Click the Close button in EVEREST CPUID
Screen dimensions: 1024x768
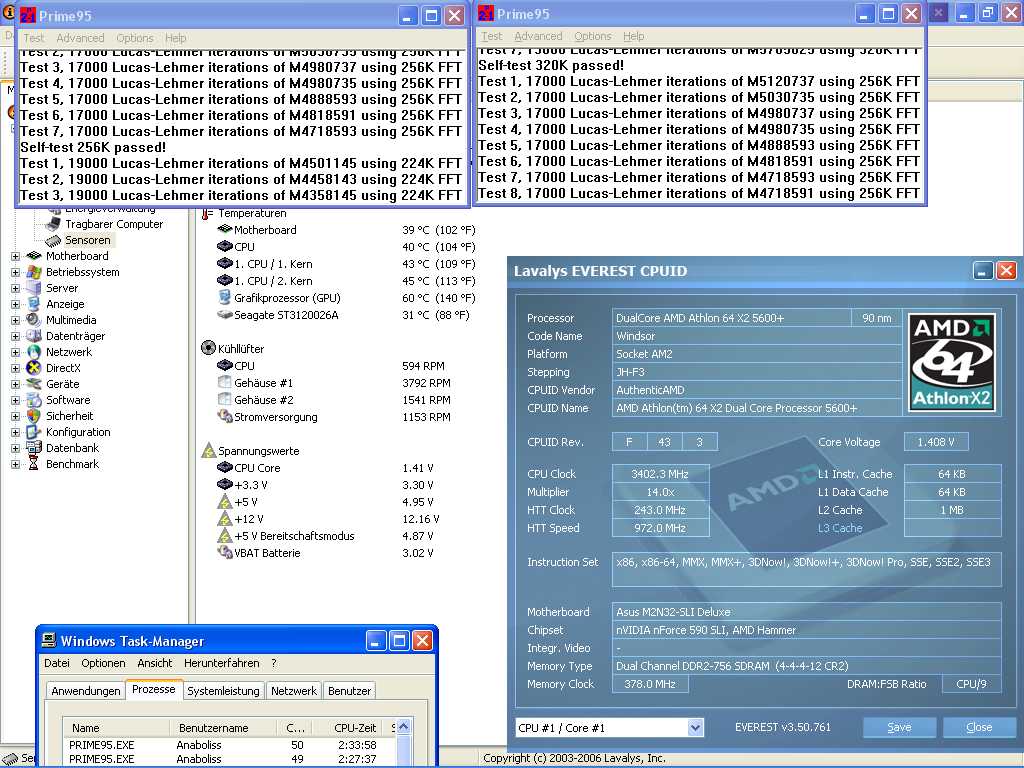point(979,727)
